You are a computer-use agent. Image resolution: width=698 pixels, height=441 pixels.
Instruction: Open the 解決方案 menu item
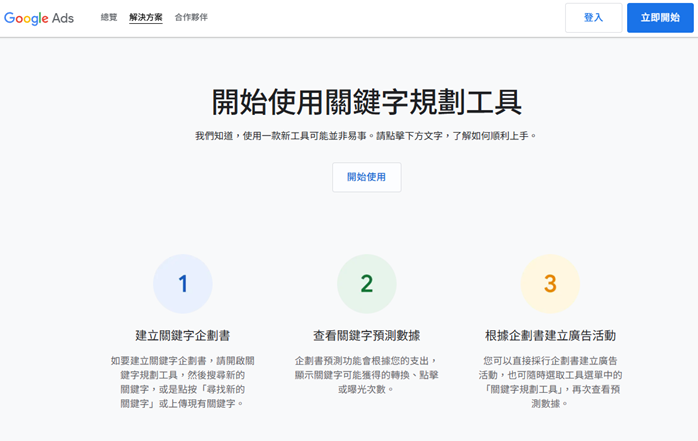point(146,17)
